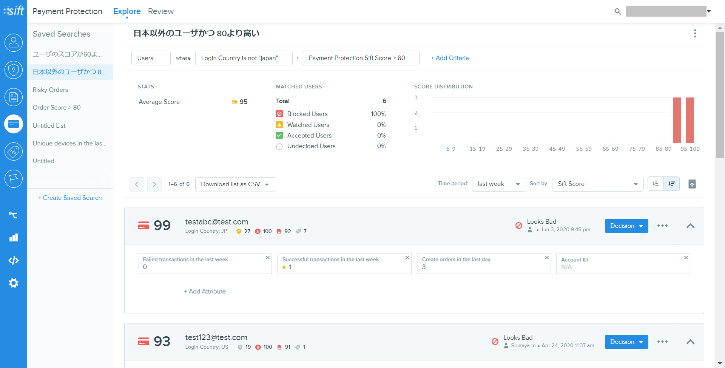
Task: Click the credit card icon beside score 99
Action: point(143,226)
